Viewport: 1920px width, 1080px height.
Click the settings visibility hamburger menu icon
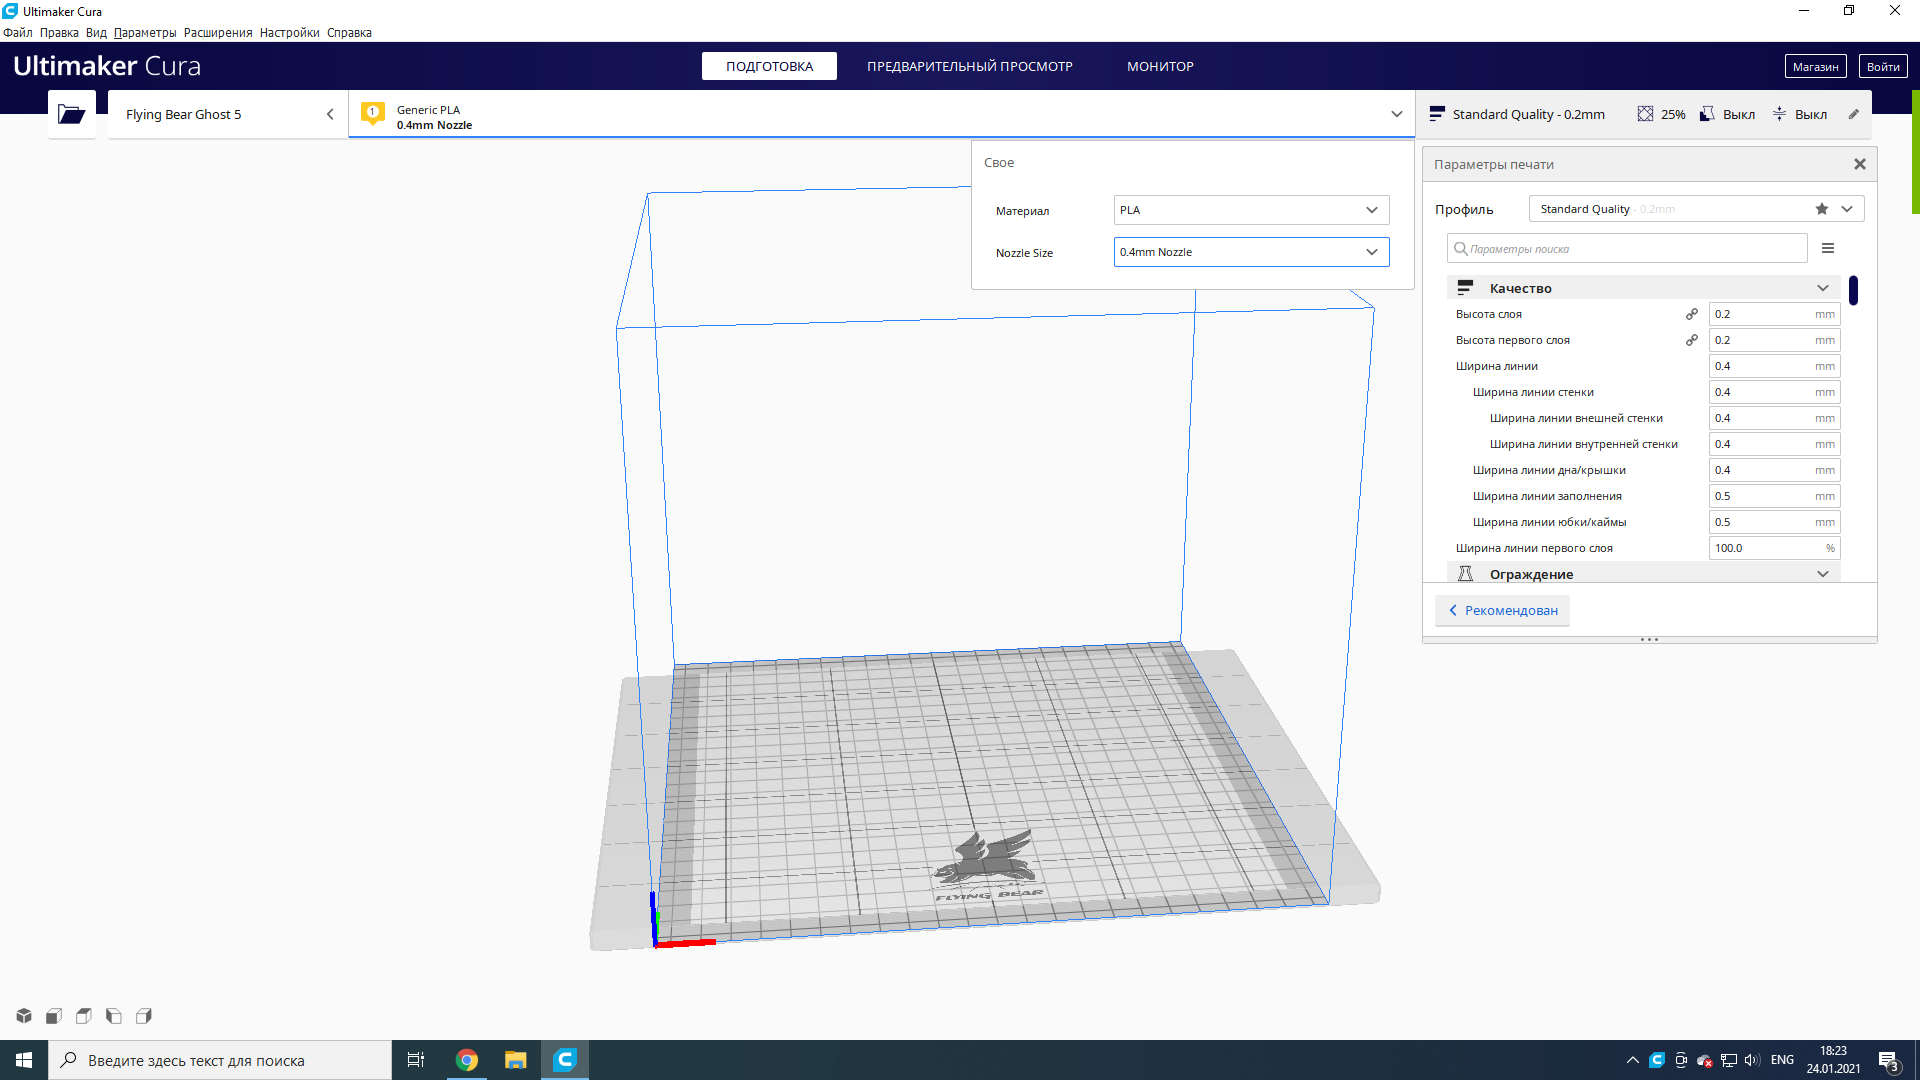(1828, 248)
